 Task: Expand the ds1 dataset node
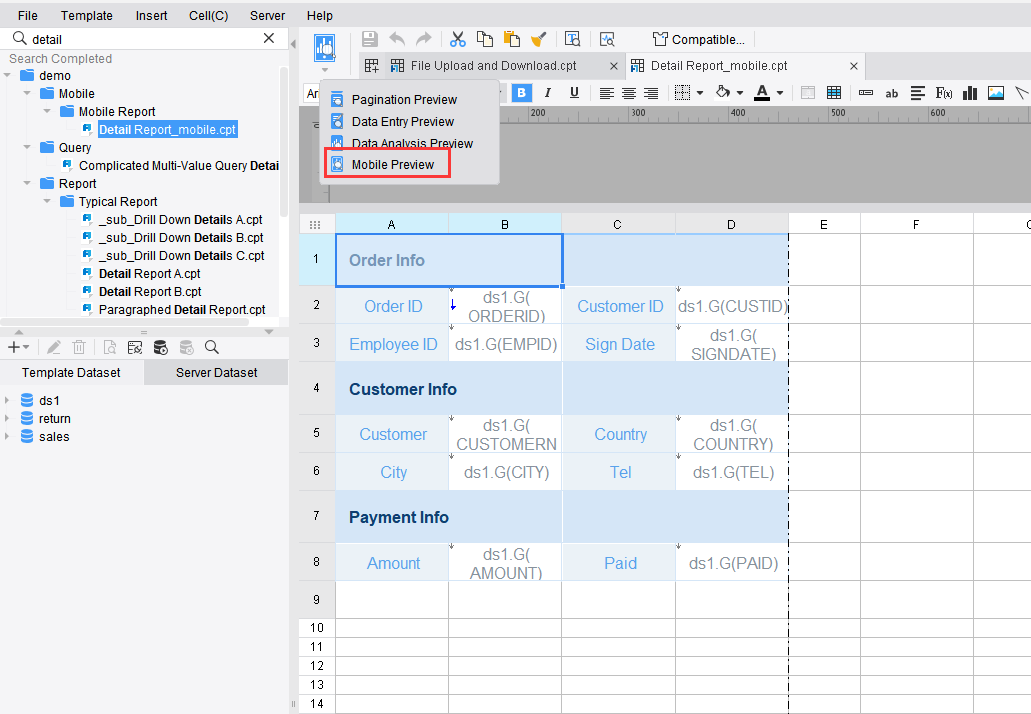coord(8,399)
